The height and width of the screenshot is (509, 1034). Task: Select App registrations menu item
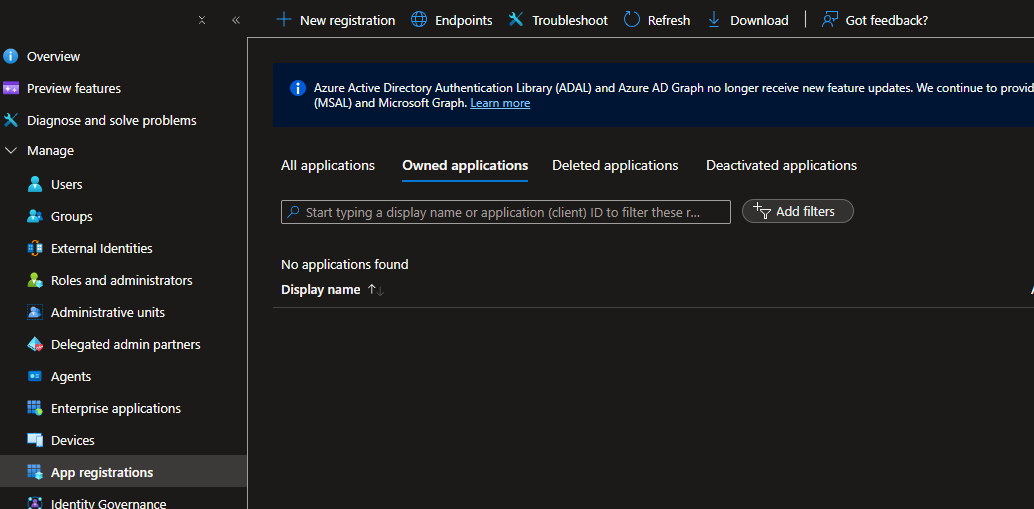[123, 472]
